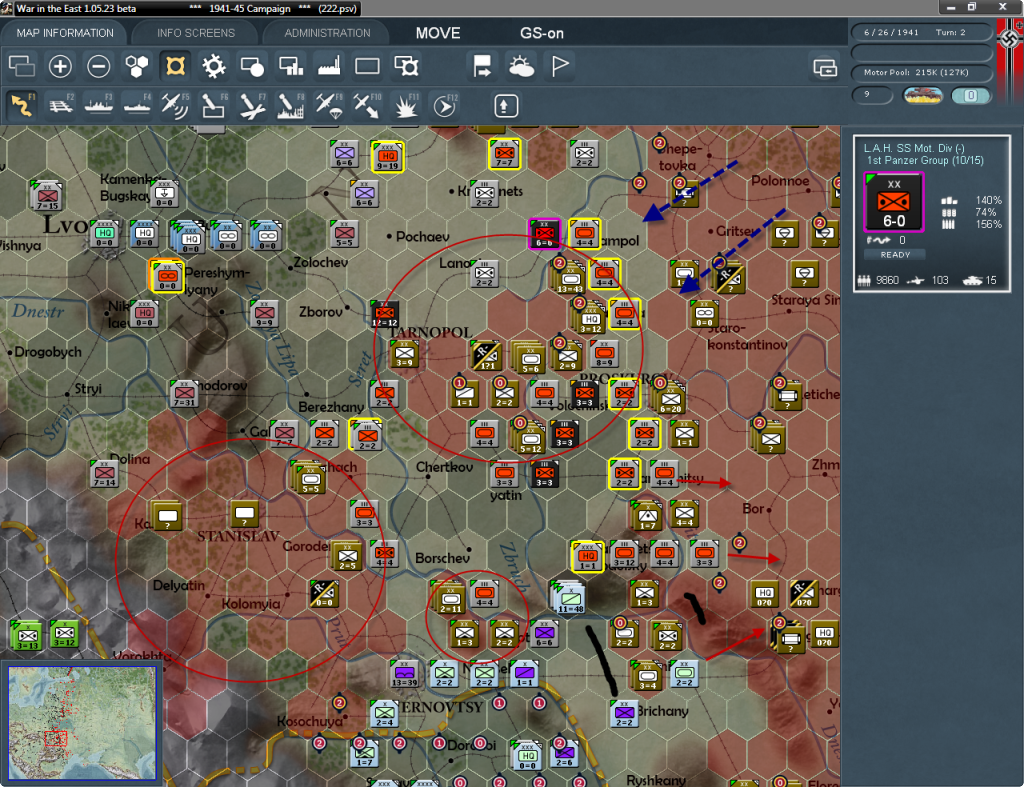The image size is (1024, 787).
Task: Click the GS-on status label
Action: point(541,33)
